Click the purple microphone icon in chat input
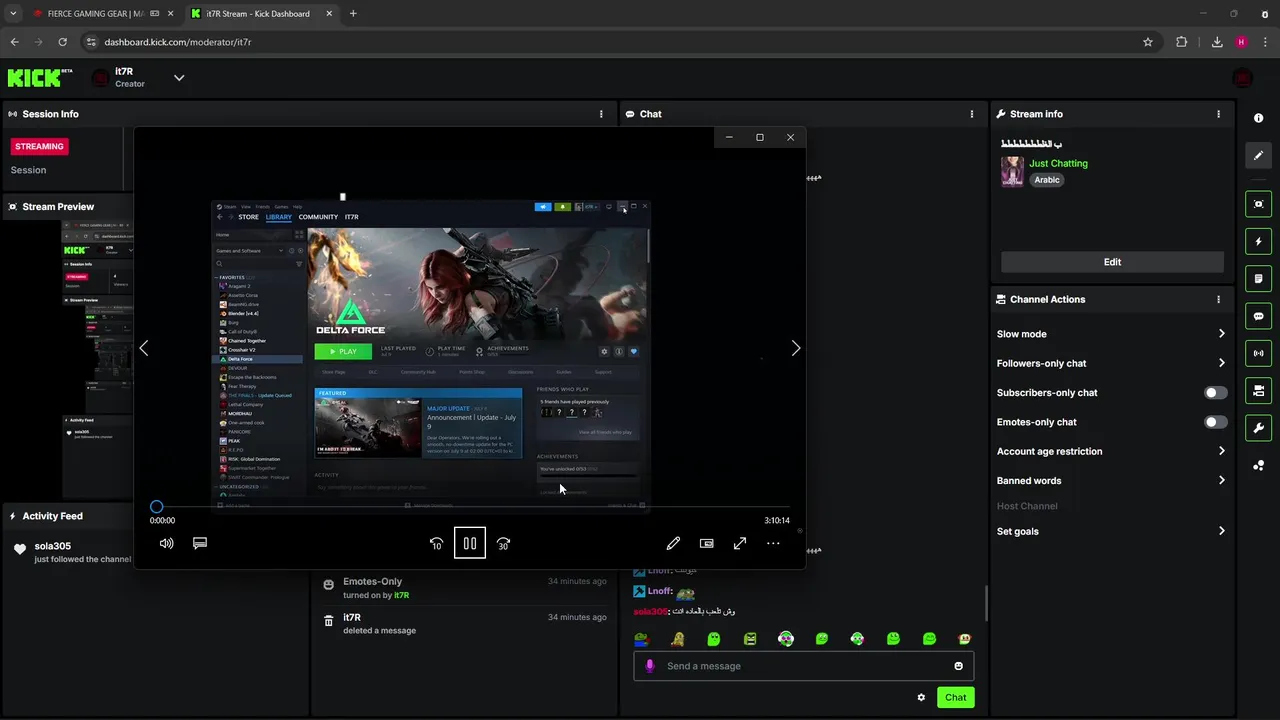This screenshot has width=1280, height=720. point(649,666)
